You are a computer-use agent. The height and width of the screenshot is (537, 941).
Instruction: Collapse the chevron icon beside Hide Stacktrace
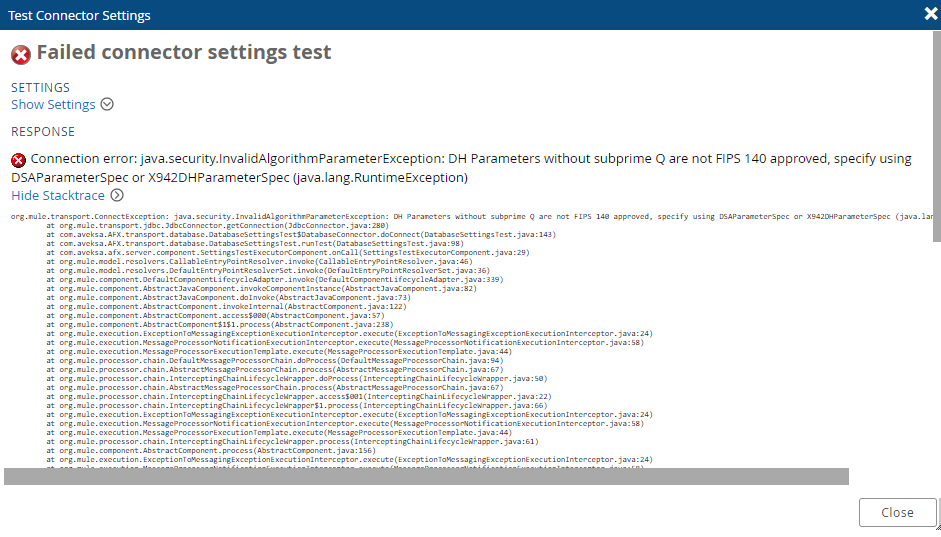(117, 195)
